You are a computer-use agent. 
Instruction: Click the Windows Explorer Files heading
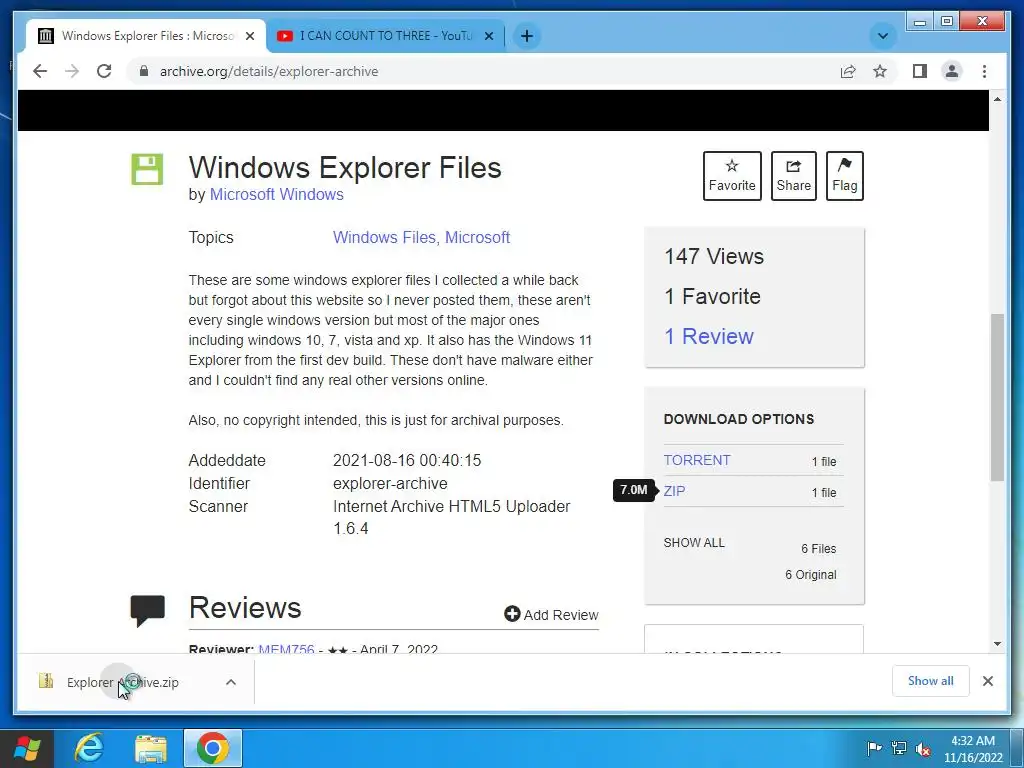click(x=345, y=167)
